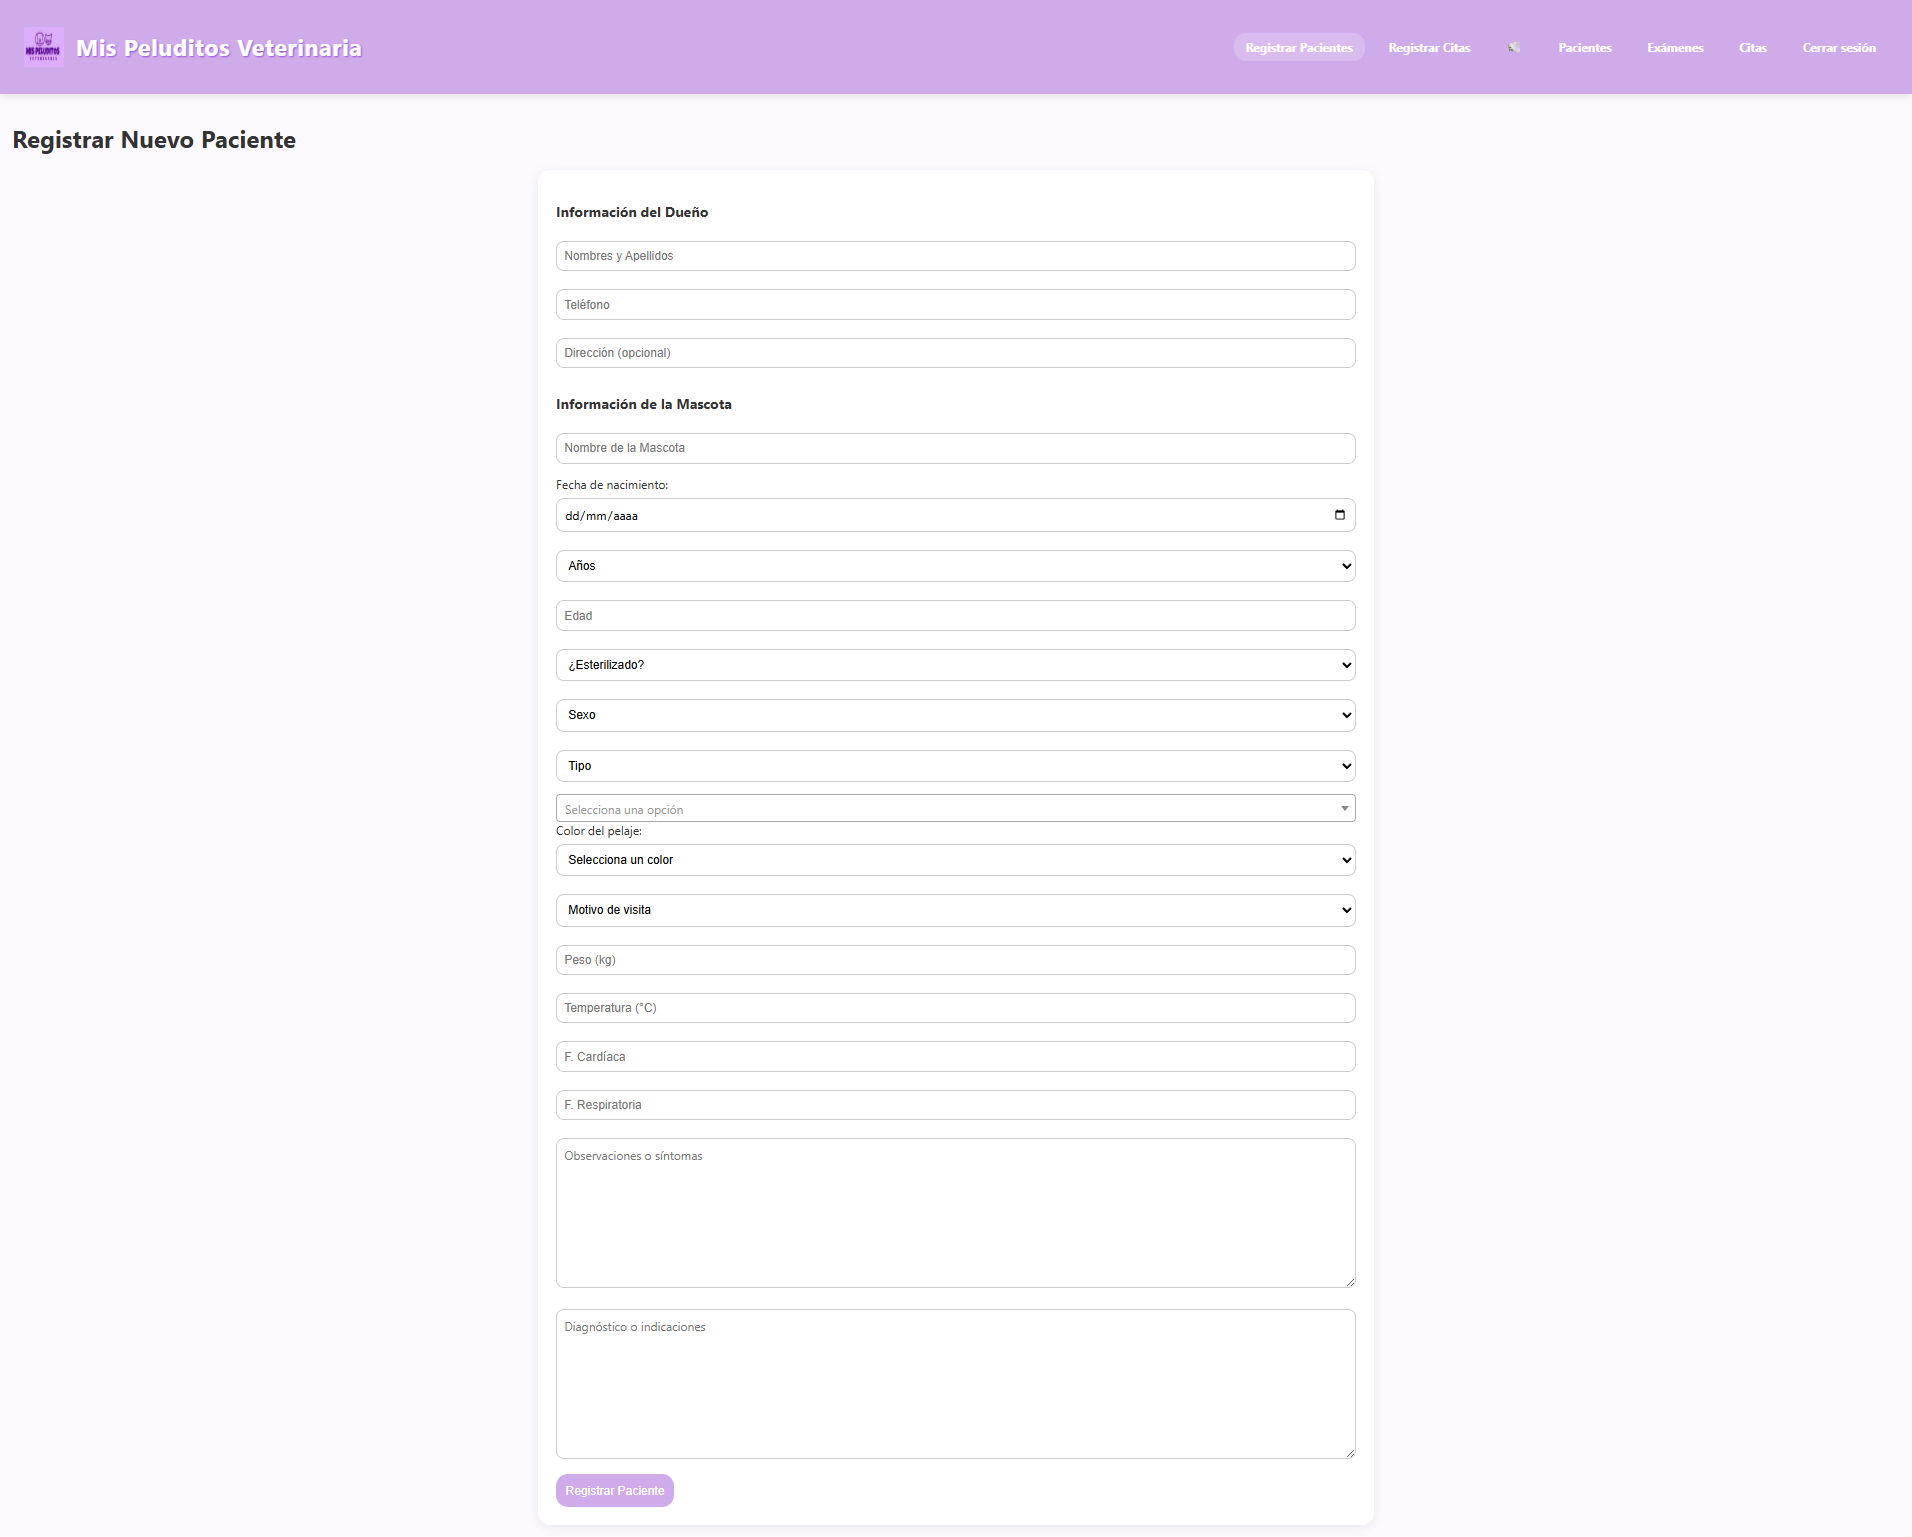Click the Información del Dueño heading
This screenshot has width=1912, height=1537.
coord(632,212)
